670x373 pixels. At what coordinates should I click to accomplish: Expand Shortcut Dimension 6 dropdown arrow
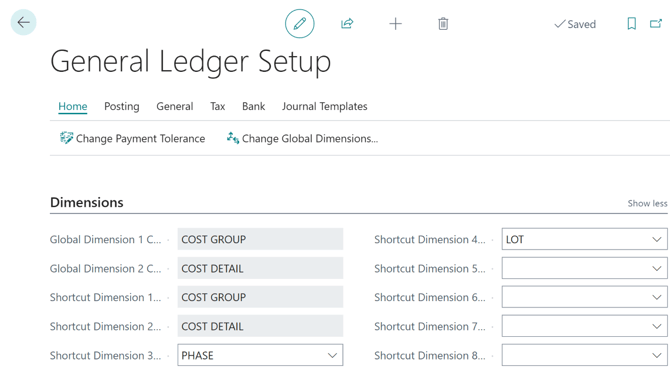click(x=657, y=297)
